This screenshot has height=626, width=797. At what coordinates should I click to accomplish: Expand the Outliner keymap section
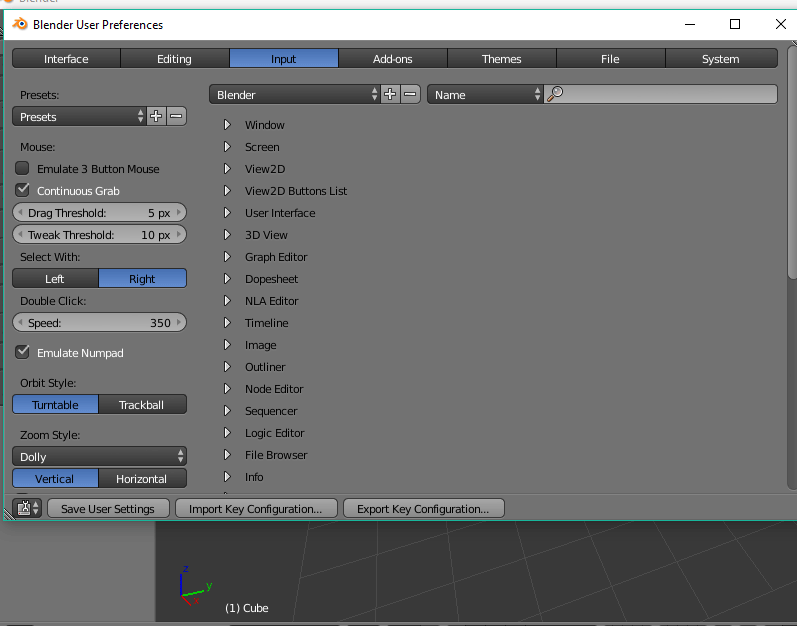click(x=227, y=366)
